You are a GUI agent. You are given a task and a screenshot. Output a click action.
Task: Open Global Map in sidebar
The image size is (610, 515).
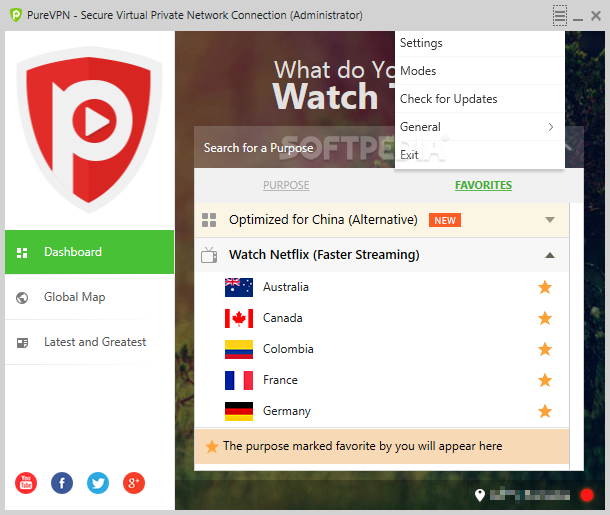coord(89,297)
